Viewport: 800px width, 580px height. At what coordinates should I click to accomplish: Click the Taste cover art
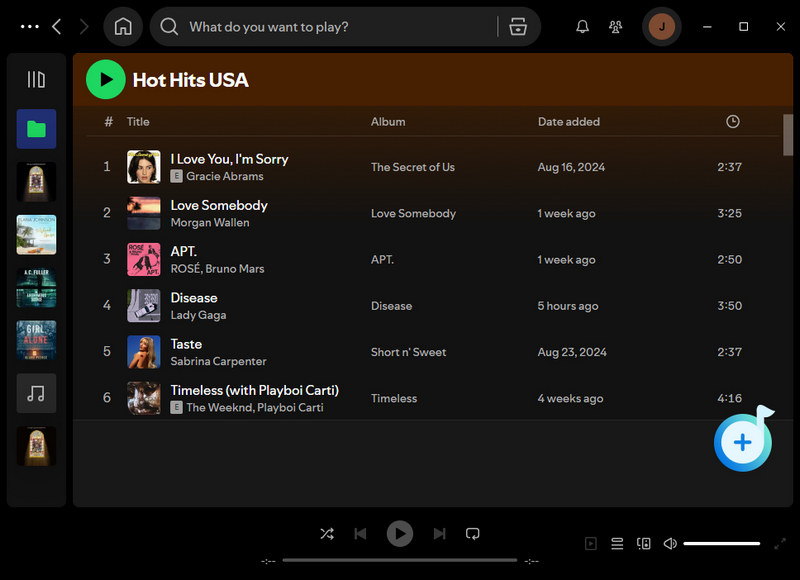tap(143, 352)
